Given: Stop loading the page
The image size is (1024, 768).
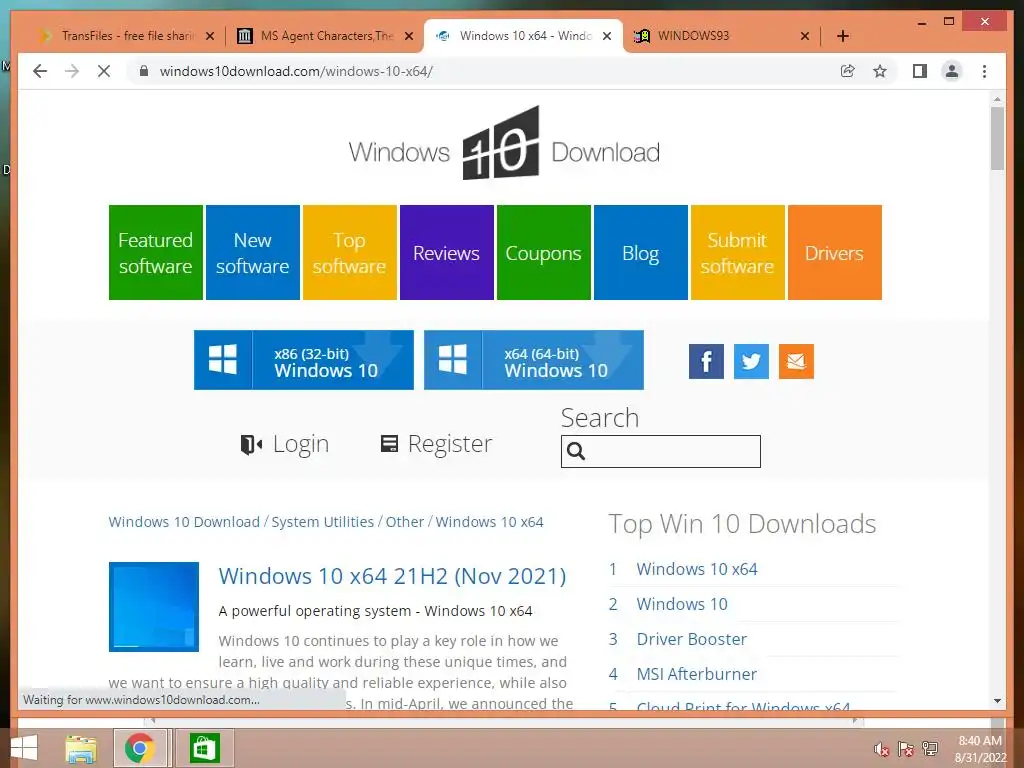Looking at the screenshot, I should [104, 71].
